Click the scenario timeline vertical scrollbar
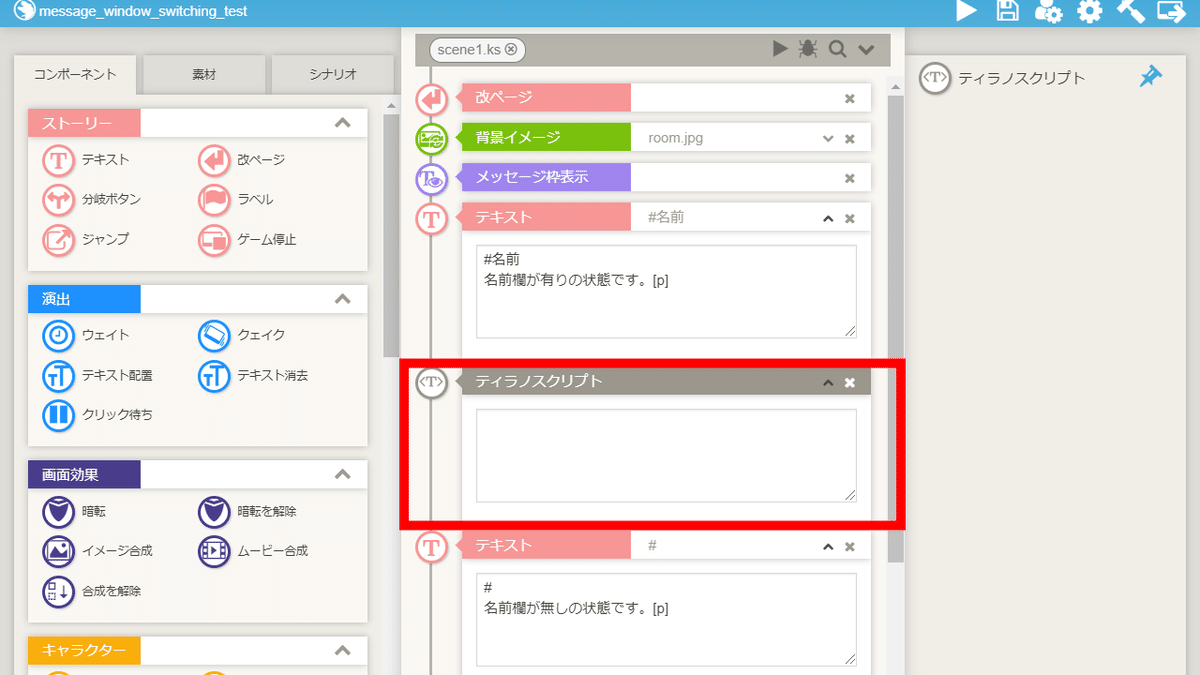The height and width of the screenshot is (675, 1200). (x=895, y=330)
